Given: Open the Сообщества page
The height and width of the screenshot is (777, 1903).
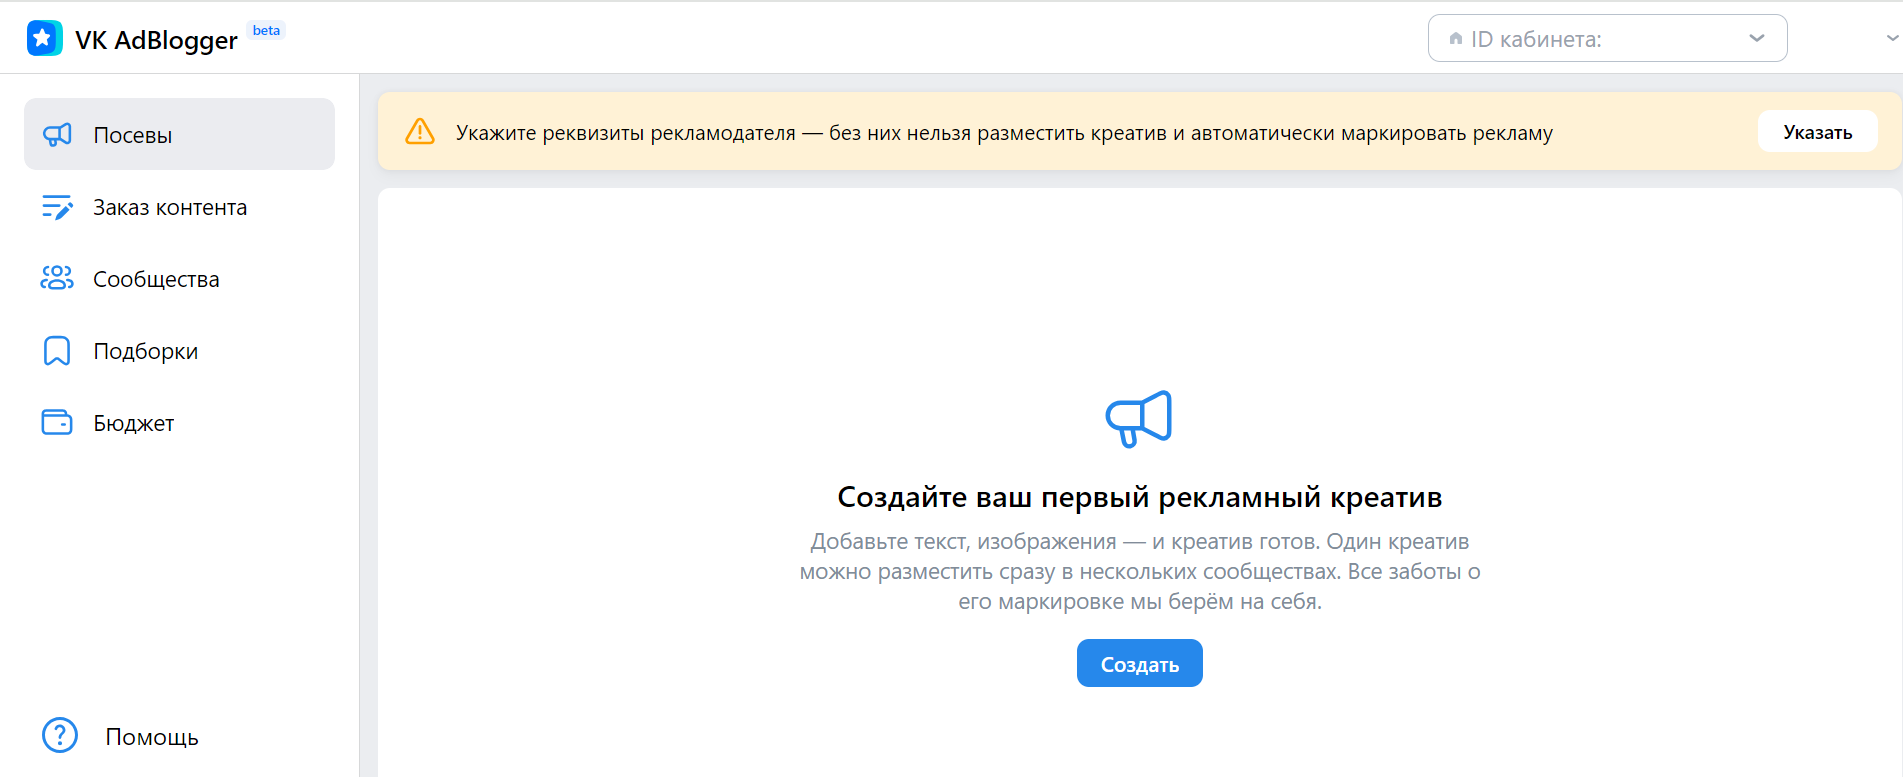Looking at the screenshot, I should pyautogui.click(x=179, y=279).
